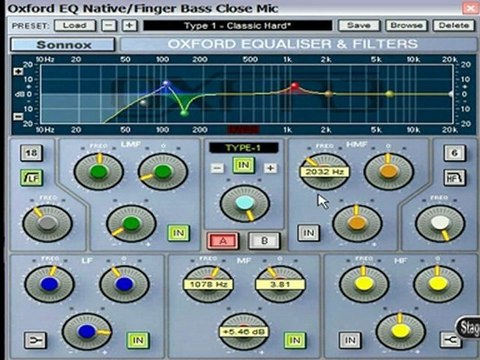Close the Oxford EQ plugin window
This screenshot has height=360, width=480.
point(471,8)
